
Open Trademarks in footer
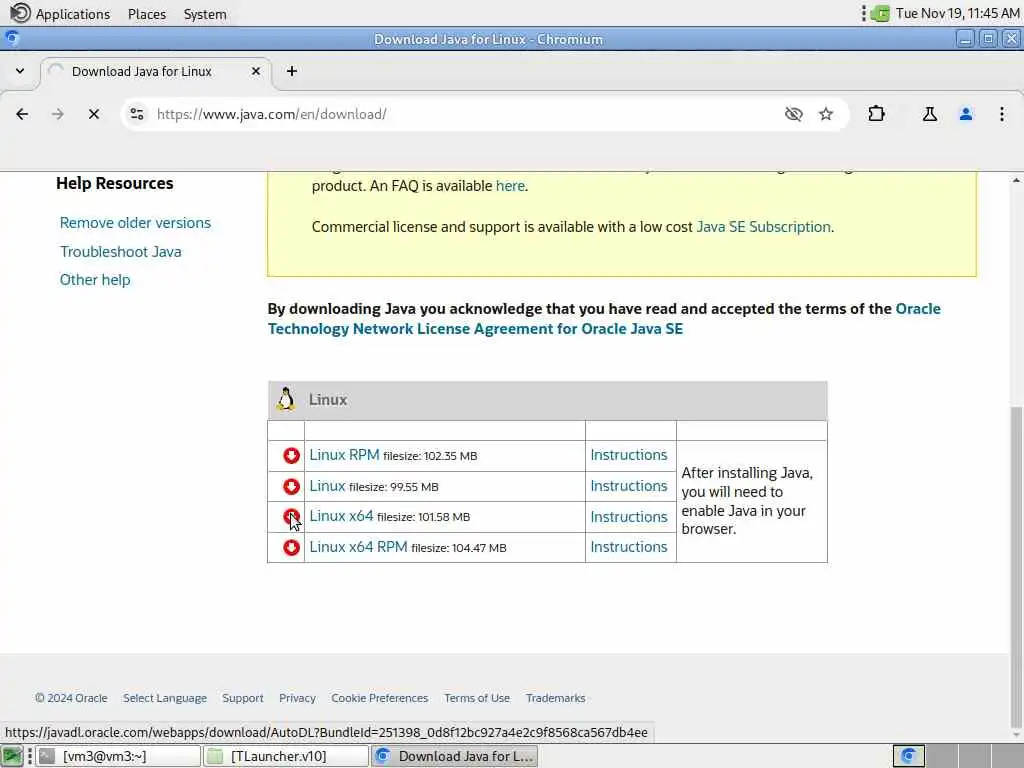(x=556, y=698)
